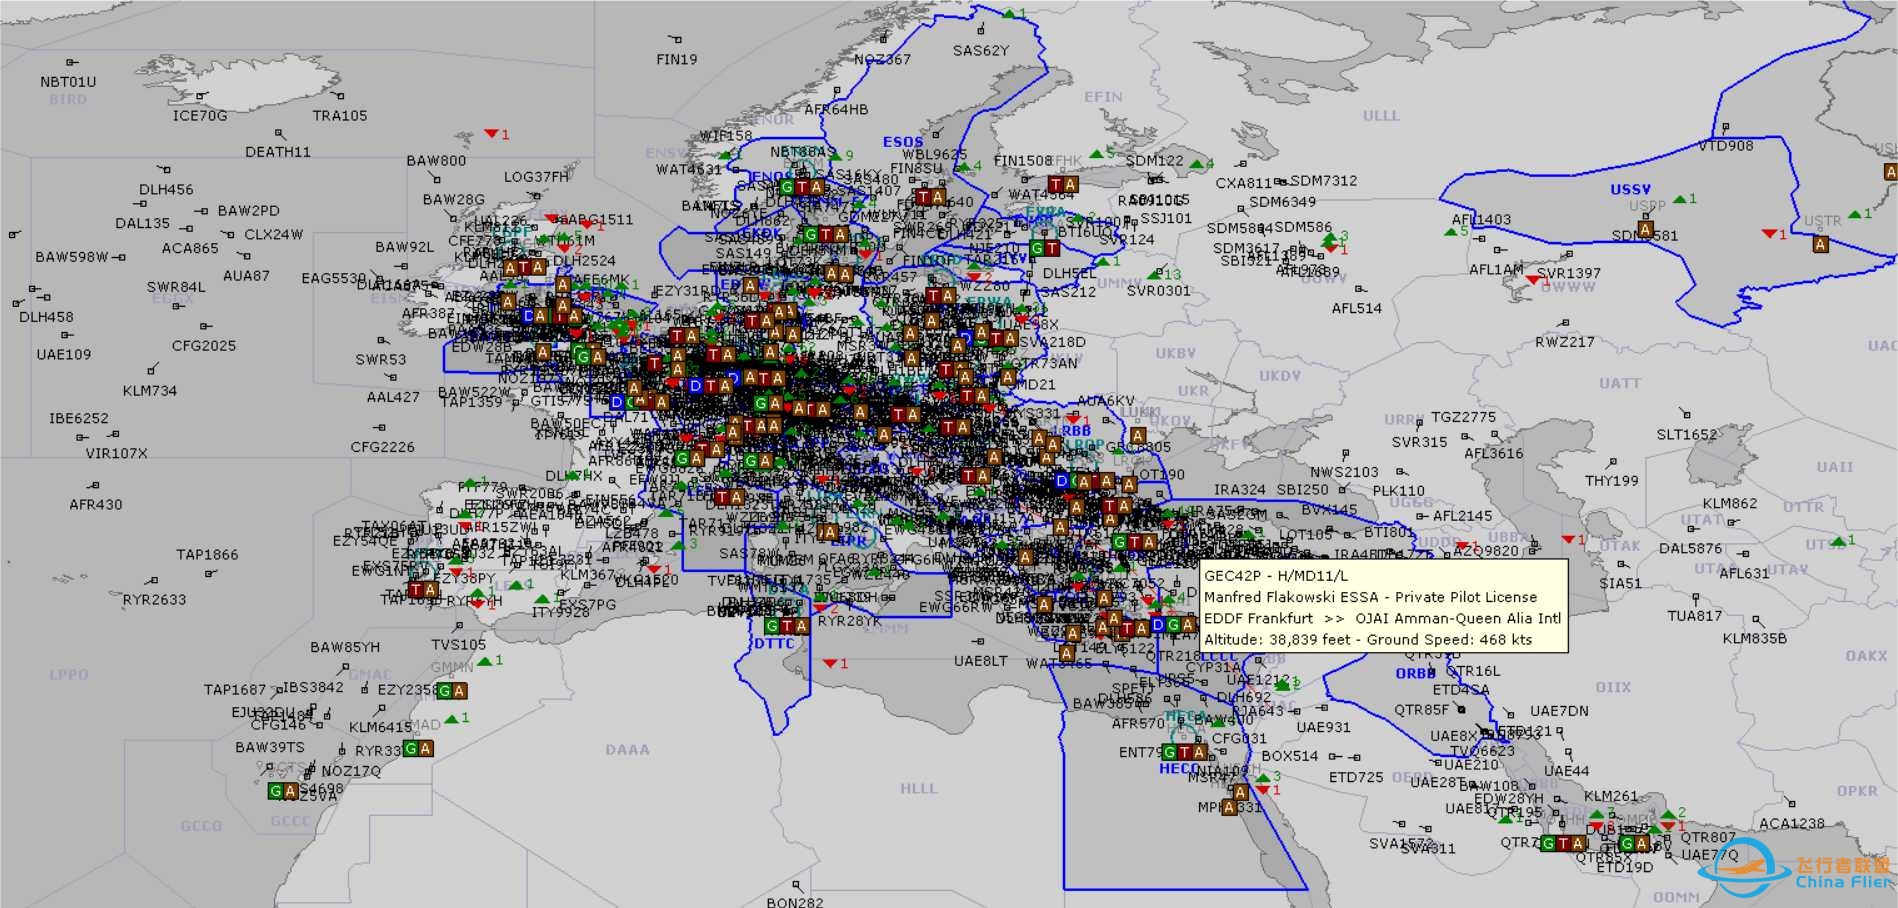Click the red triangle east of USPP
Viewport: 1898px width, 908px height.
(1768, 234)
